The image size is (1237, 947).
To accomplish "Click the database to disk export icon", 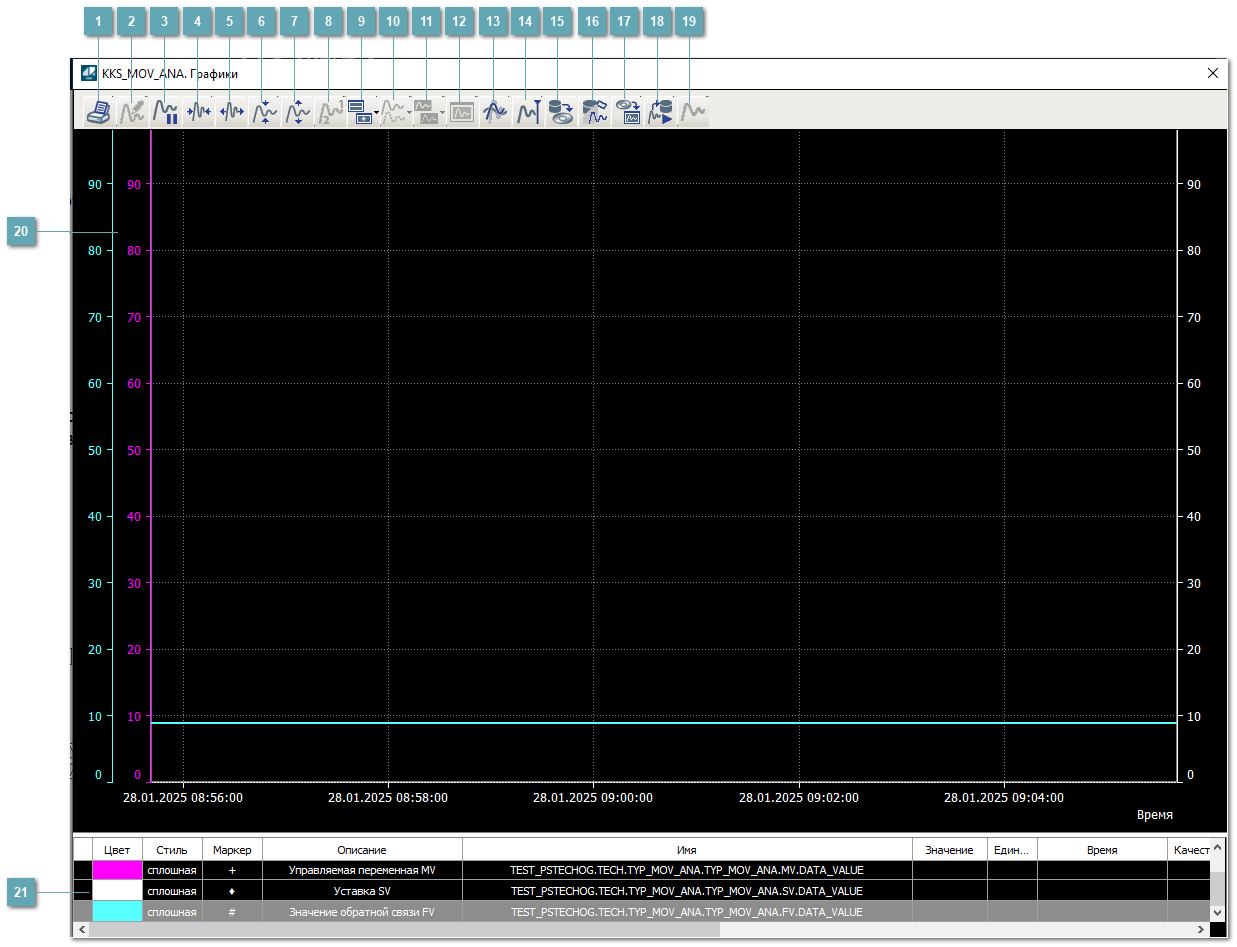I will [x=560, y=113].
